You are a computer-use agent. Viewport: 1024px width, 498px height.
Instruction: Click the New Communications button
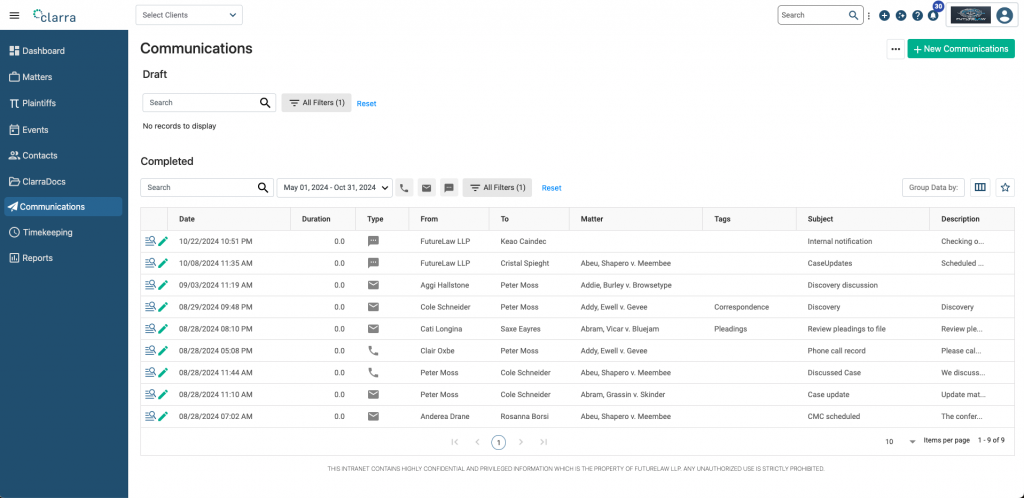[960, 49]
